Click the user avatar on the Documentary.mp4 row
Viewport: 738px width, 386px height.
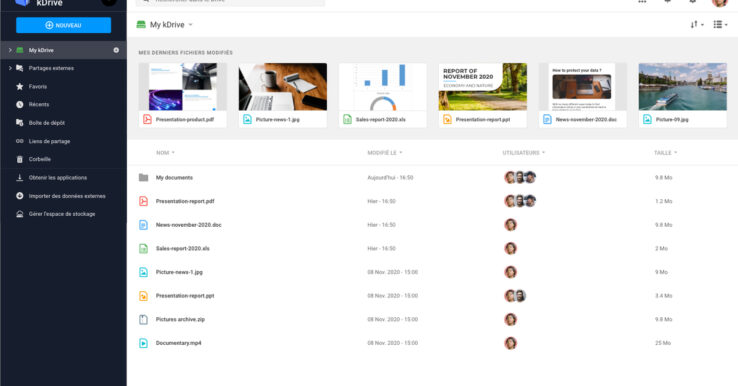click(511, 343)
